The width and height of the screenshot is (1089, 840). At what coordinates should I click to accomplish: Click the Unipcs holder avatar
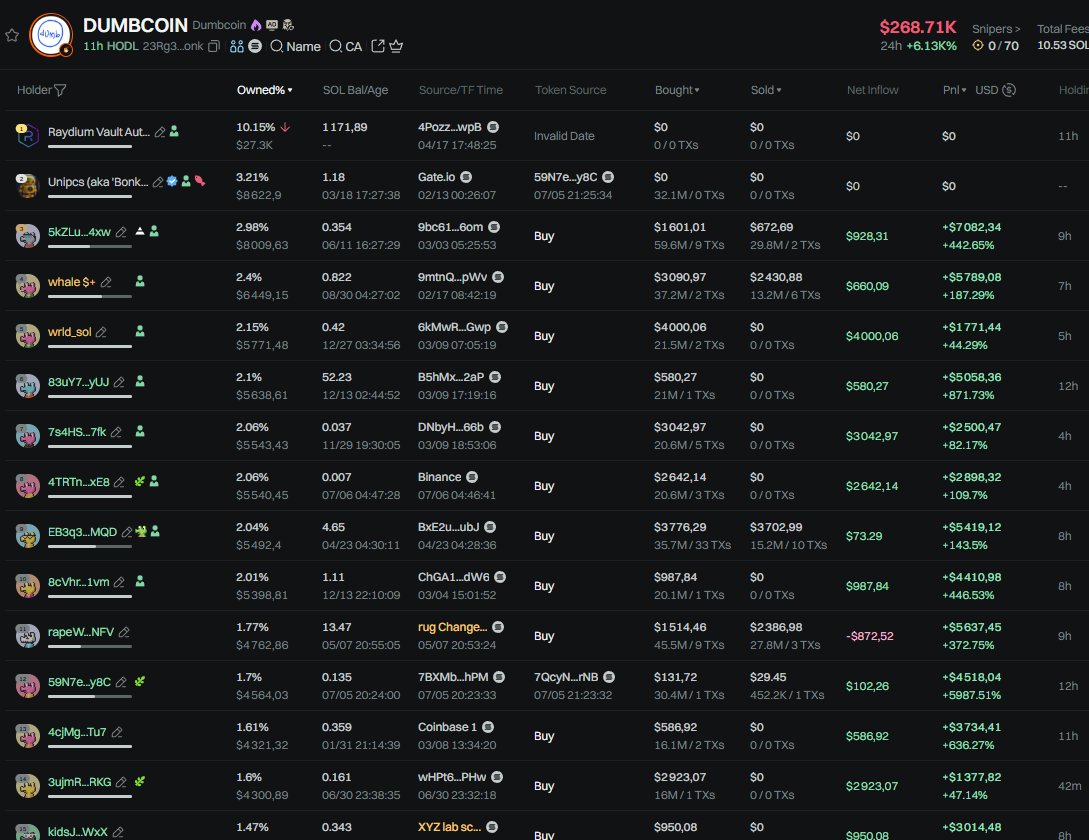pos(27,186)
